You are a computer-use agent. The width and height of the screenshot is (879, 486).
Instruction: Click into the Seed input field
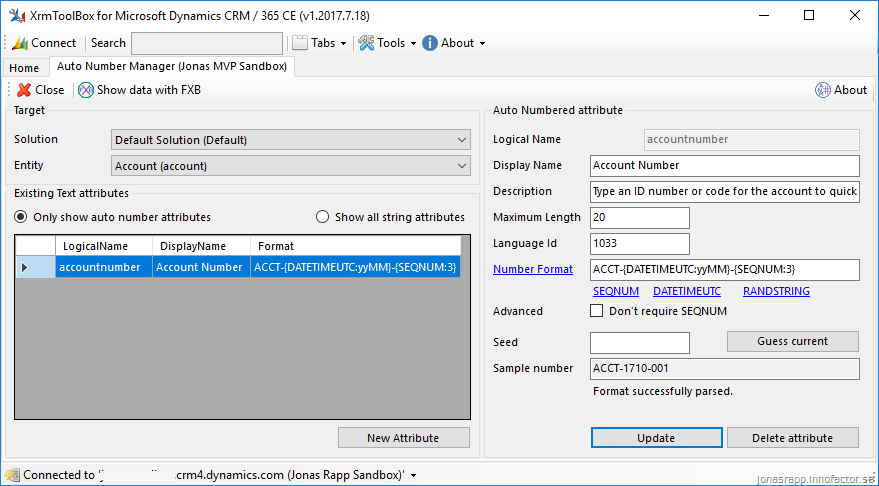click(640, 343)
